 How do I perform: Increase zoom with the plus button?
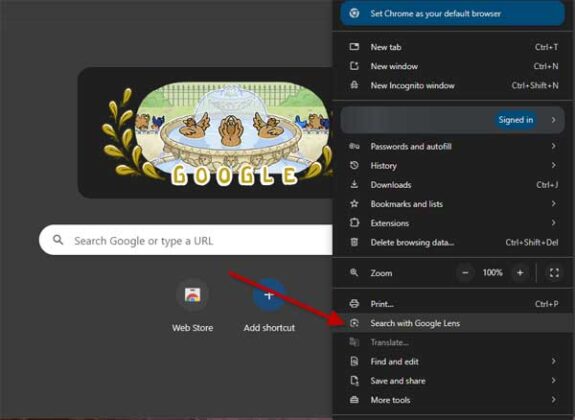pyautogui.click(x=520, y=273)
